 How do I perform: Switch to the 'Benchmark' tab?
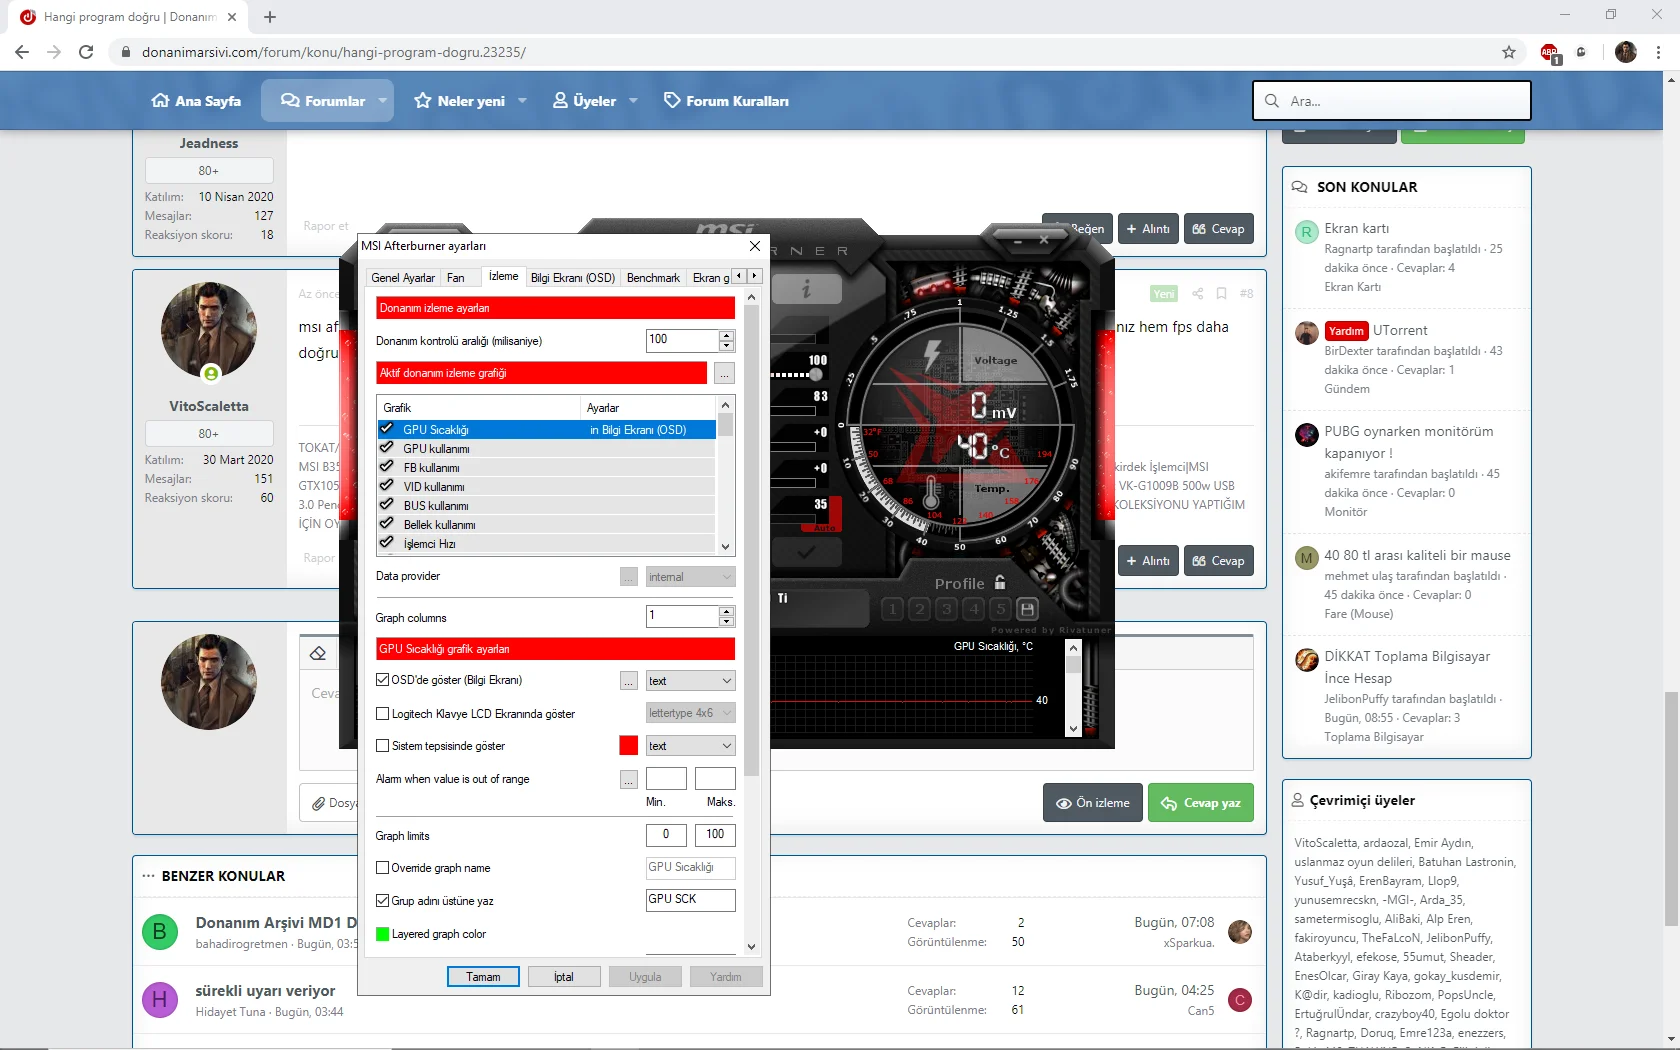point(653,278)
